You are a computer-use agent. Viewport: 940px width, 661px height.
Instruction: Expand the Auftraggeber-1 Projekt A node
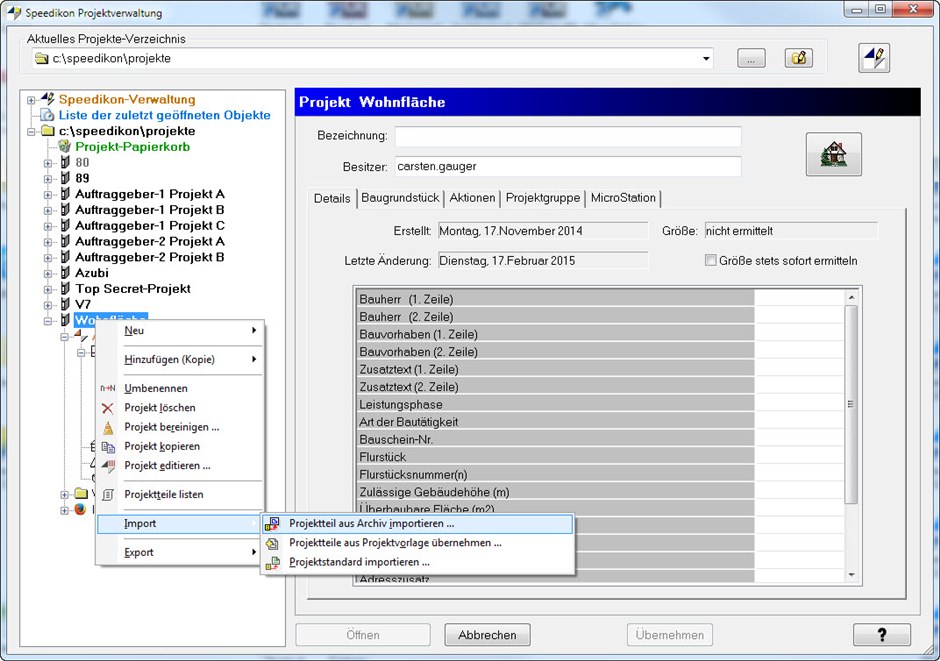(48, 194)
